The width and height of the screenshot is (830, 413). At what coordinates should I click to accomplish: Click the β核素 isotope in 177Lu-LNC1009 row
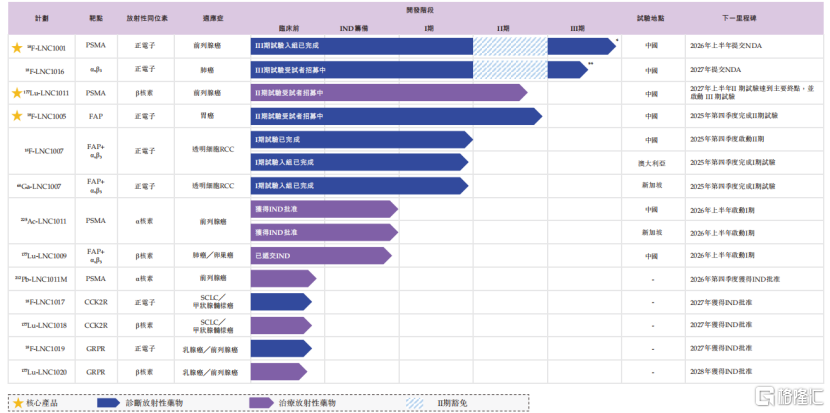coord(144,255)
